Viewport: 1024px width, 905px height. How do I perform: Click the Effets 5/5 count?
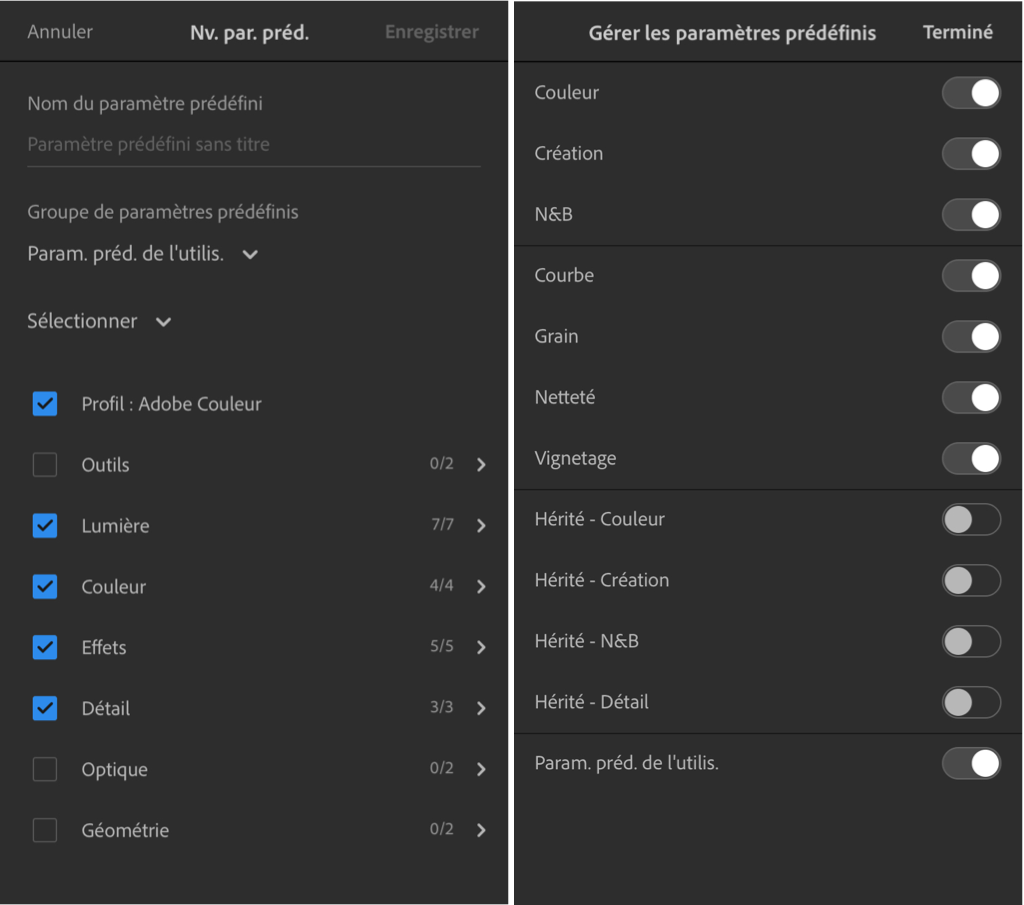(x=441, y=646)
